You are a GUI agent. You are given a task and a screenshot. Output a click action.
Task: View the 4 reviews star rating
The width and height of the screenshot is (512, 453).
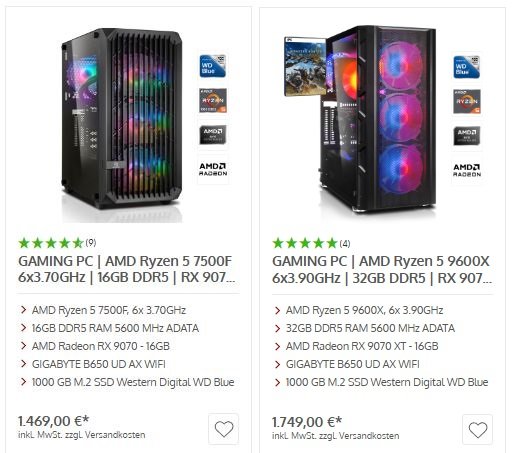pyautogui.click(x=311, y=243)
